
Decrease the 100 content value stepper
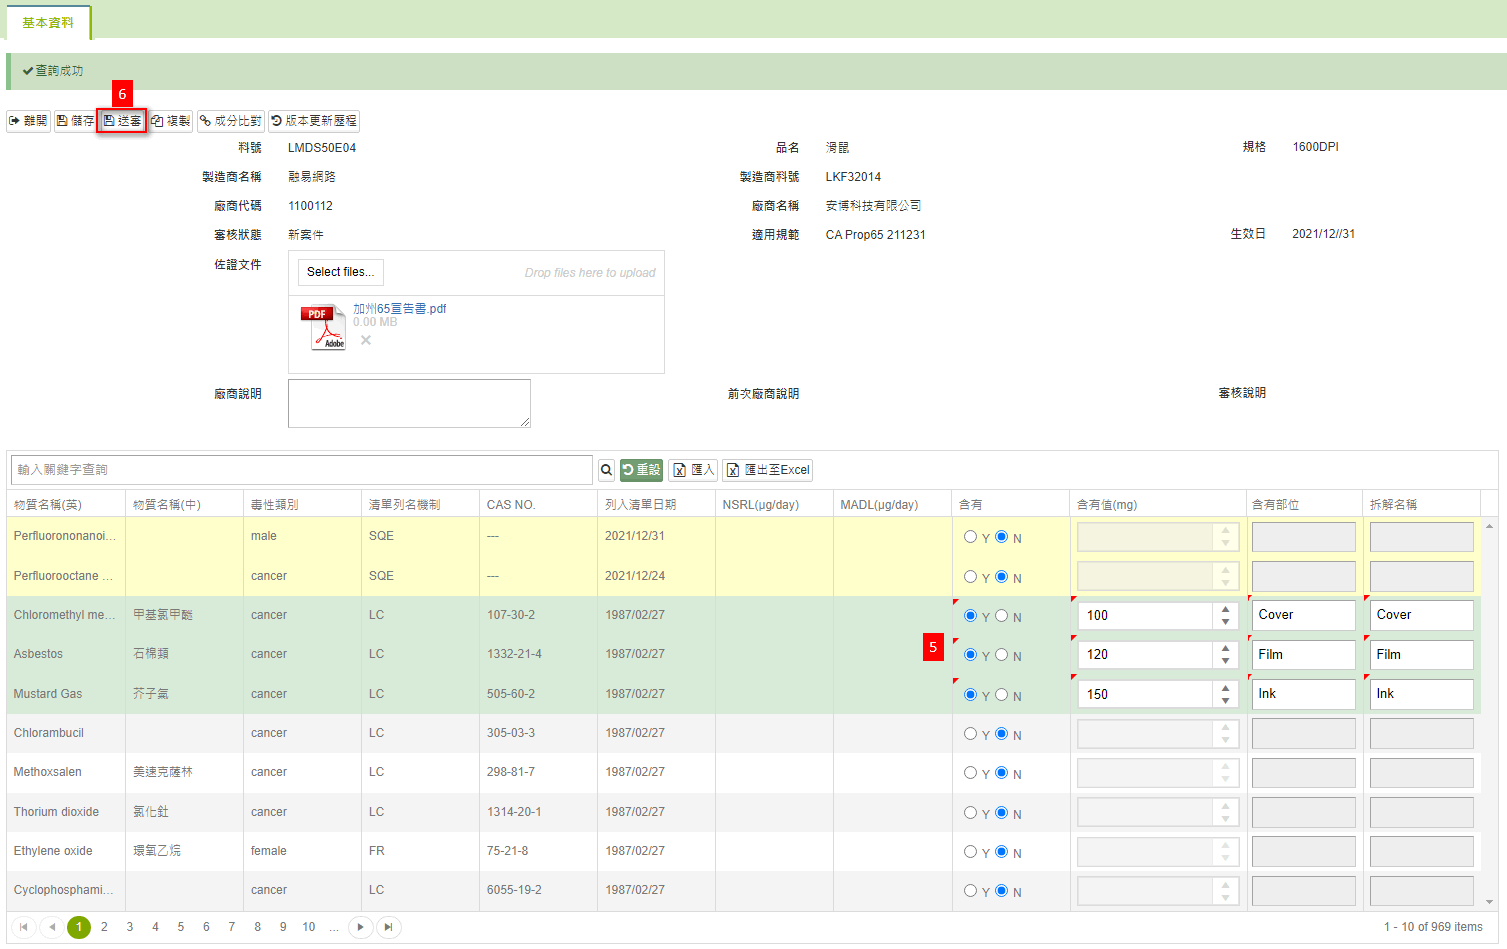coord(1225,622)
